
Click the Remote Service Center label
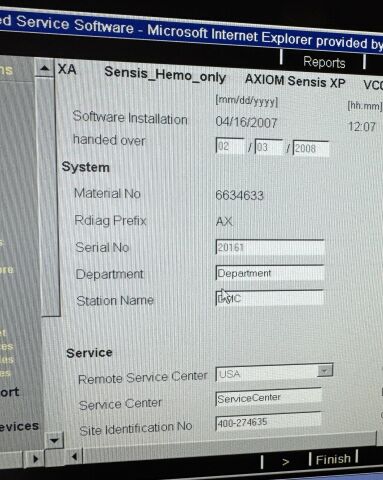143,377
